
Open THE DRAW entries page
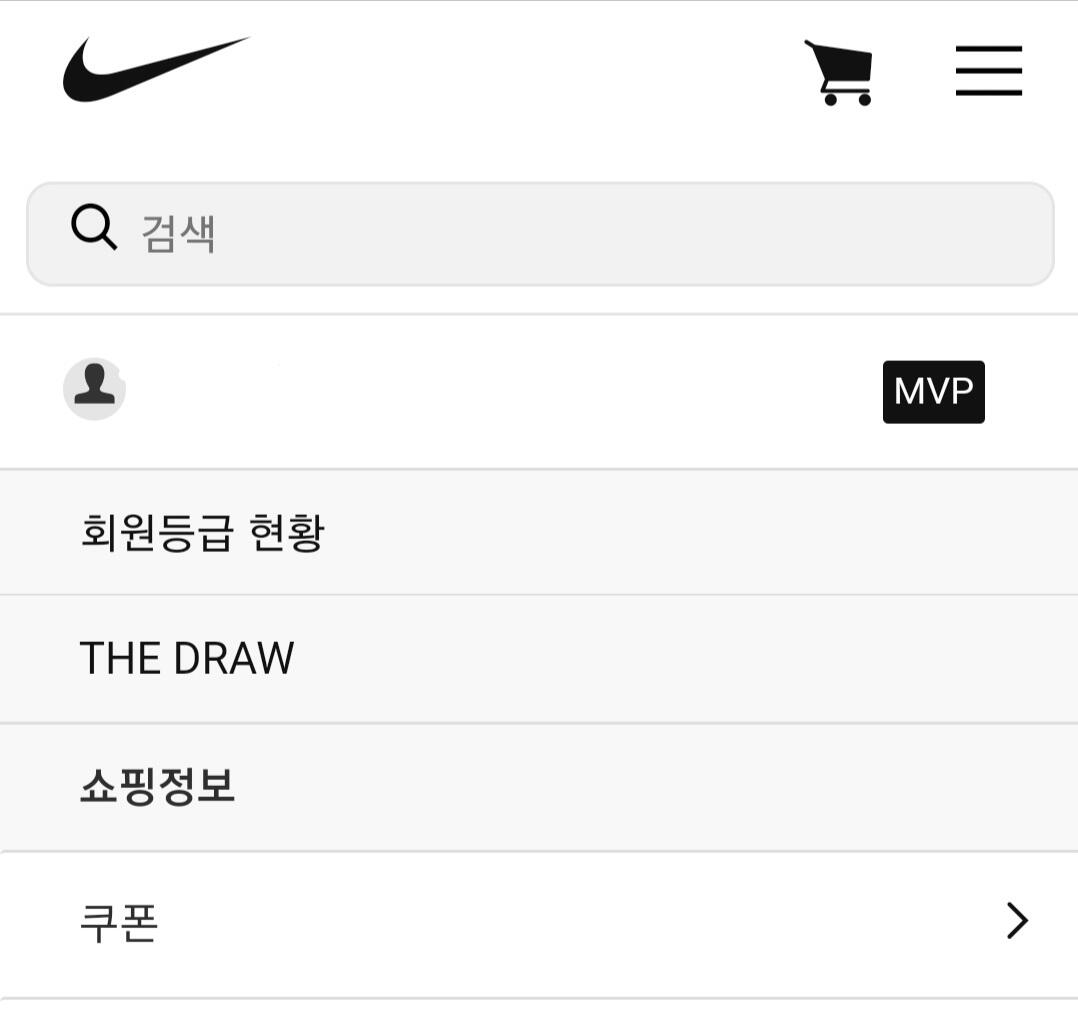click(x=187, y=659)
